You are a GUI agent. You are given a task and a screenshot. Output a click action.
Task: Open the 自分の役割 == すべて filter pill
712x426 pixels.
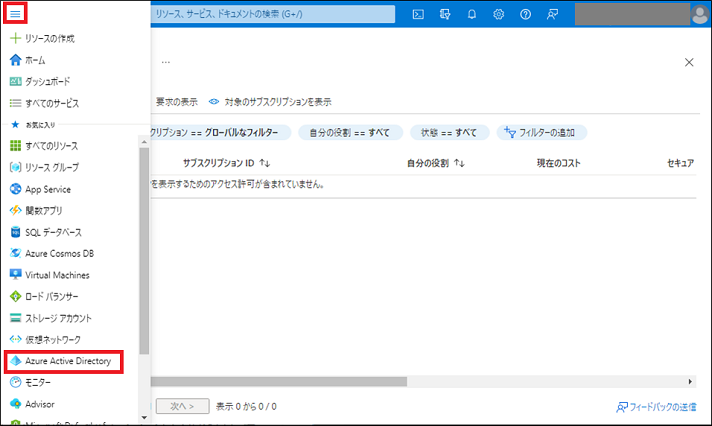(x=350, y=133)
